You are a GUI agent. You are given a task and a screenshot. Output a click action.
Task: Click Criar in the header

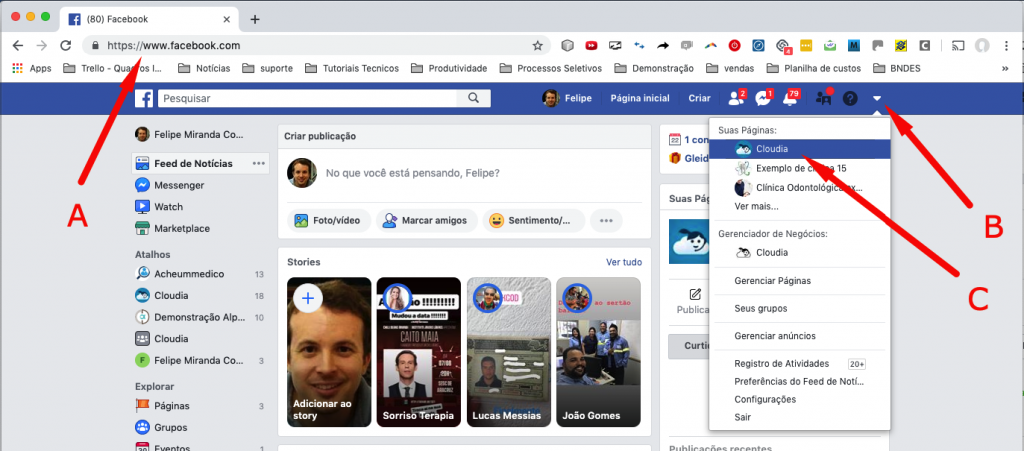point(699,99)
